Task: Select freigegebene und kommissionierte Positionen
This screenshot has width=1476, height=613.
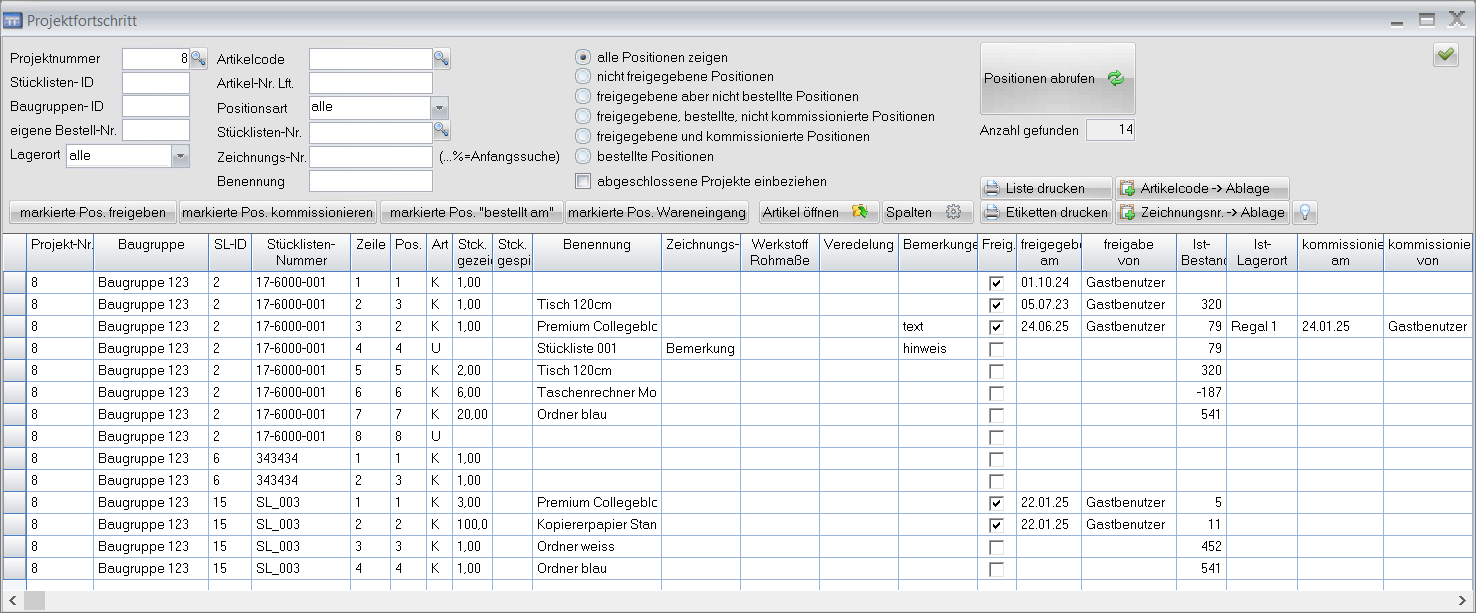Action: click(584, 136)
